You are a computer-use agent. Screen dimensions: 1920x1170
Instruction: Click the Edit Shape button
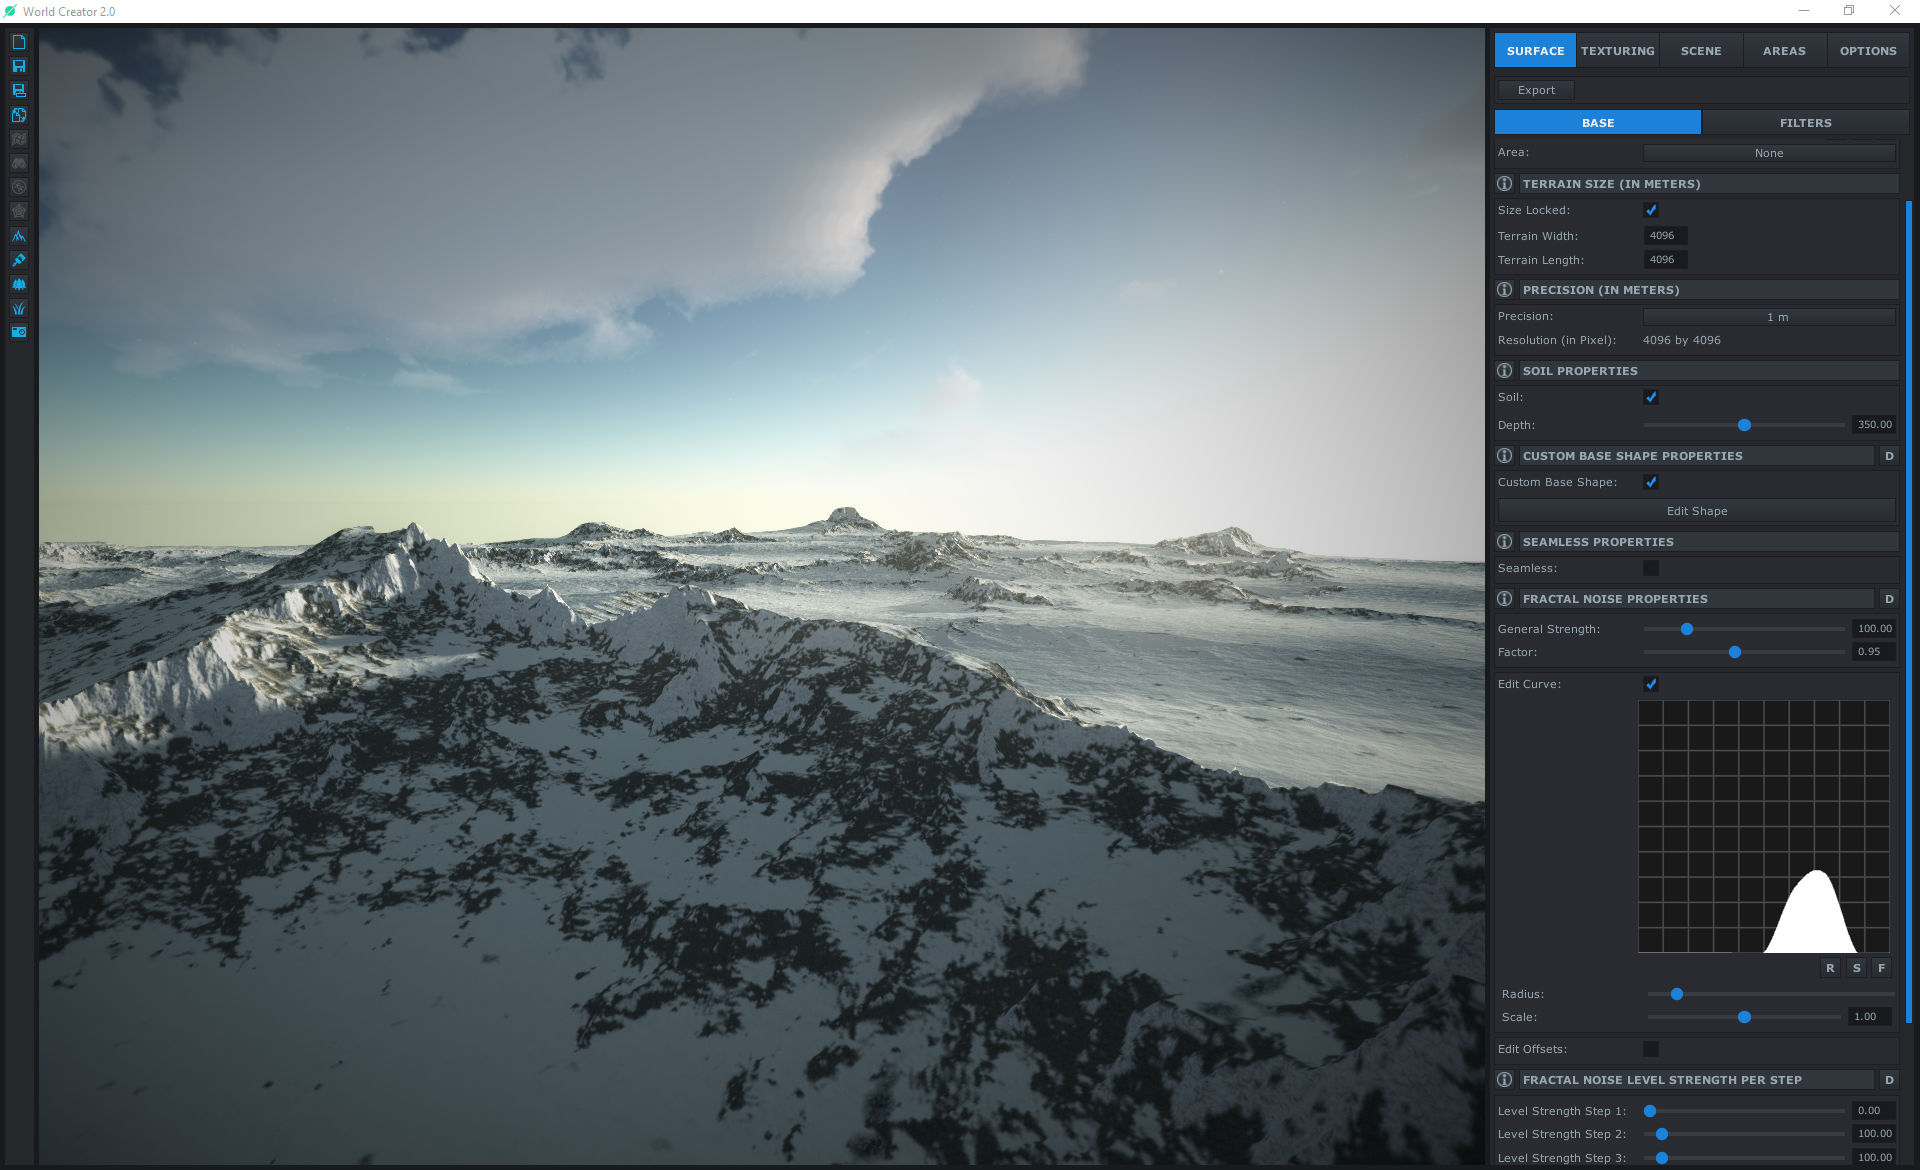pyautogui.click(x=1696, y=511)
